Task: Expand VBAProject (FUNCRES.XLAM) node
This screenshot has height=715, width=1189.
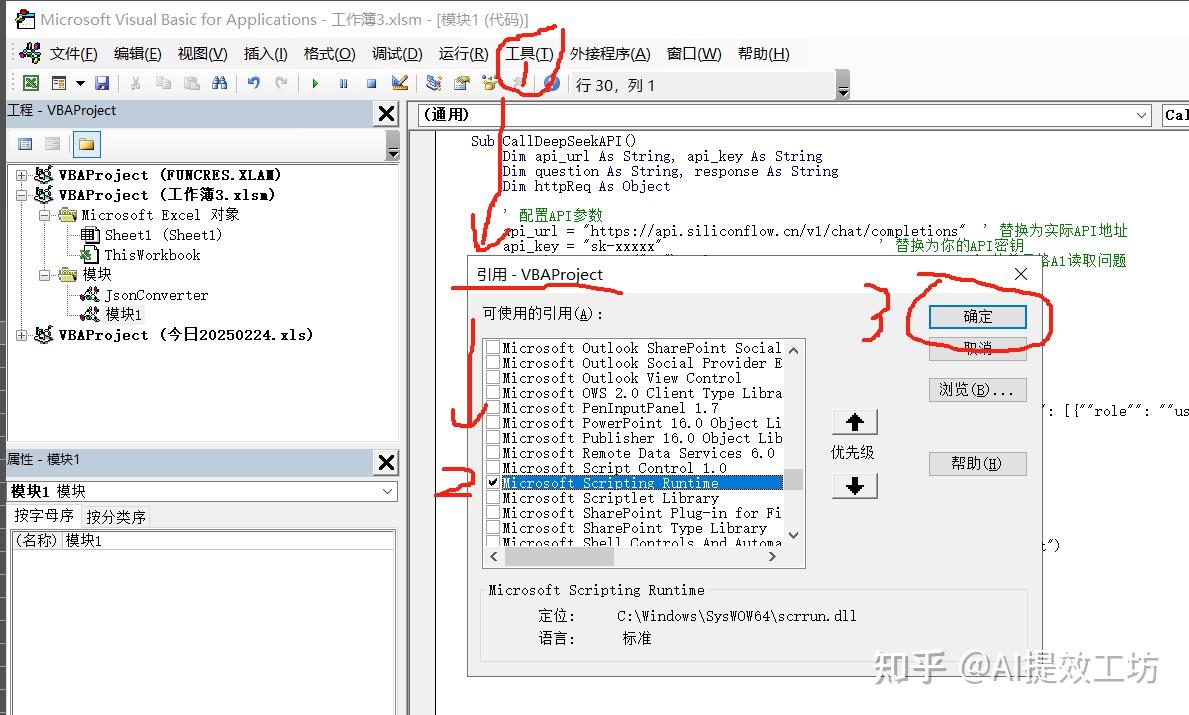Action: [21, 175]
